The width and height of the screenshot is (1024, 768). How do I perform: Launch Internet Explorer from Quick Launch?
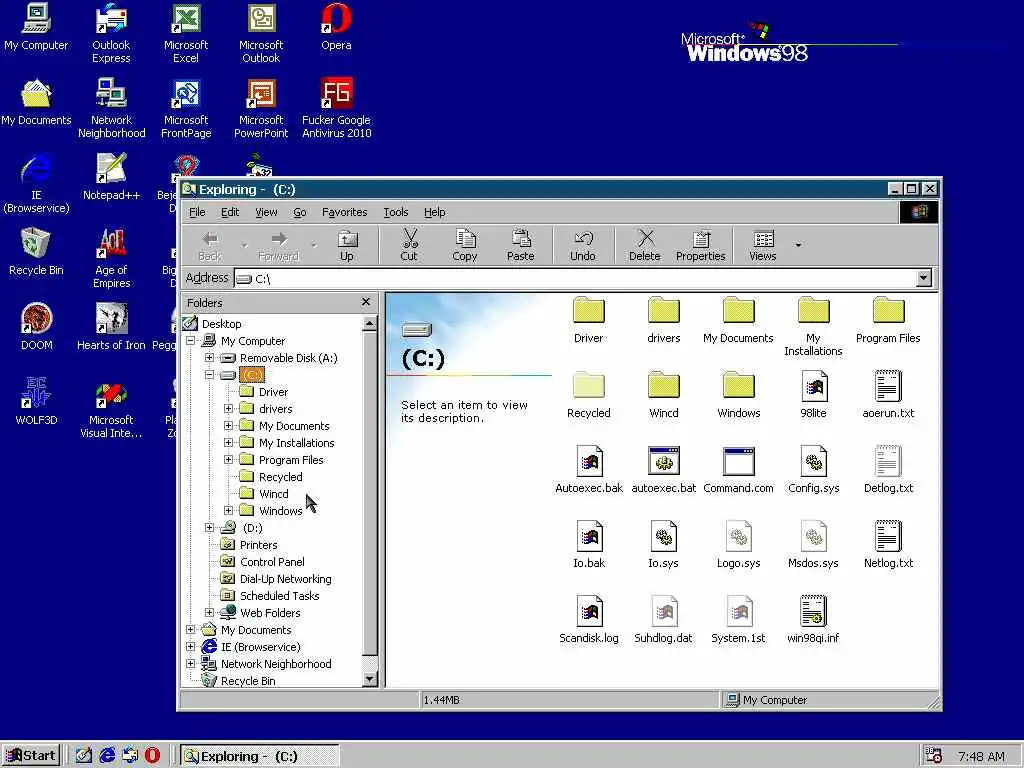click(x=107, y=756)
